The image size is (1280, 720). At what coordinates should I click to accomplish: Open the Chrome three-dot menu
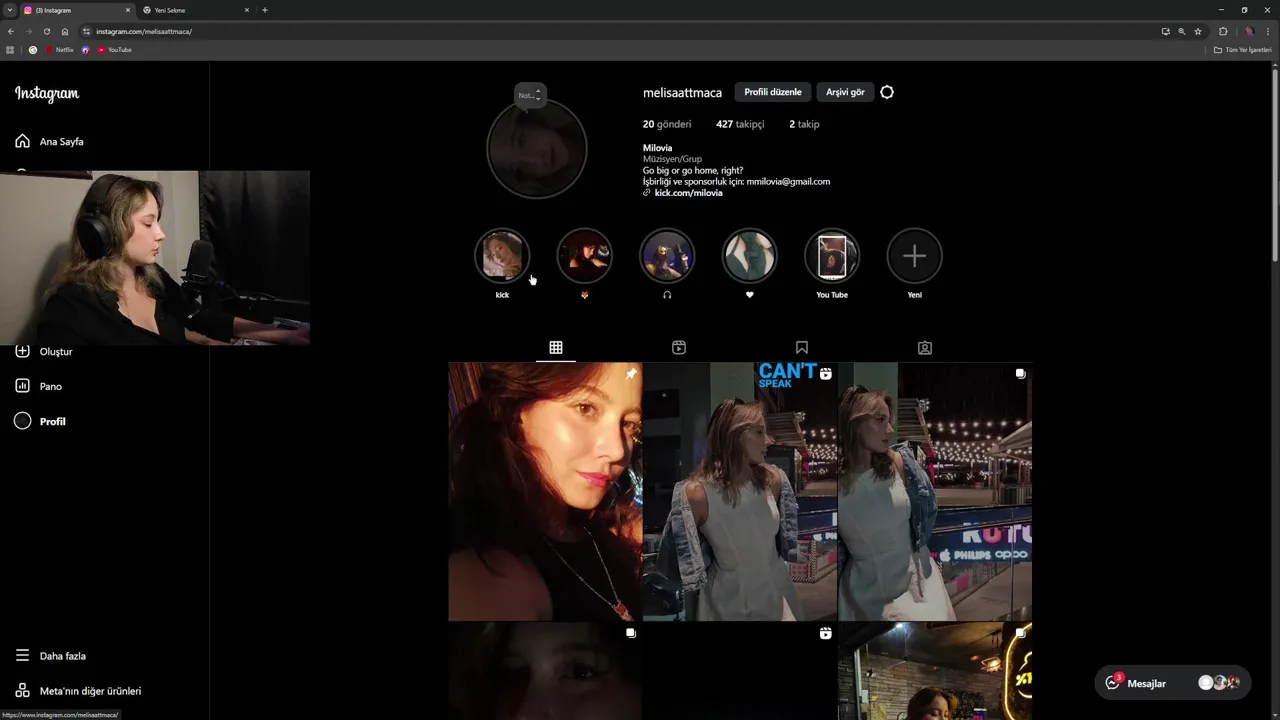click(1268, 31)
